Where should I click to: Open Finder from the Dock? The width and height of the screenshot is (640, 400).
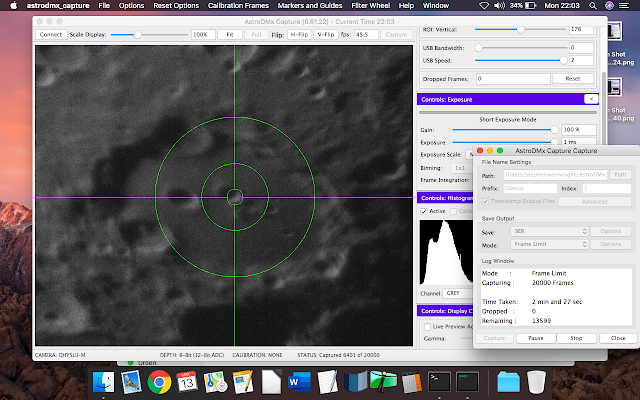pos(103,382)
